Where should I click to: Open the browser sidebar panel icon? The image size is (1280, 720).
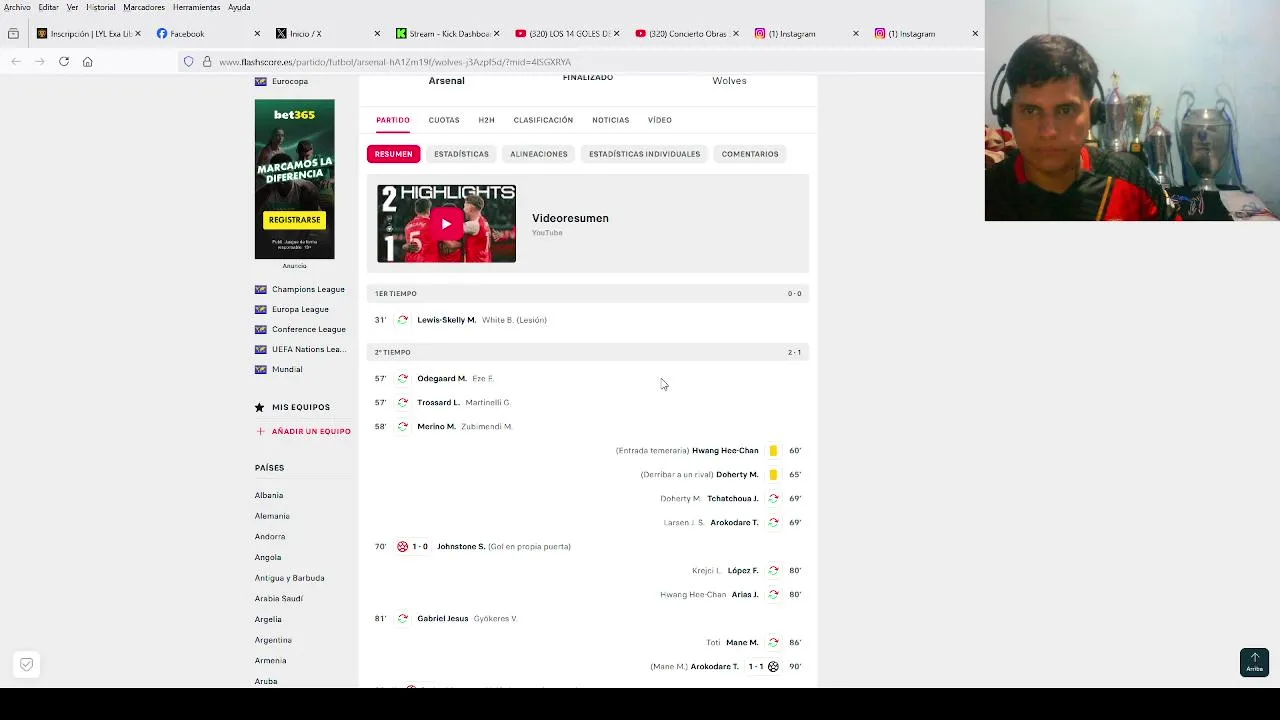coord(13,34)
